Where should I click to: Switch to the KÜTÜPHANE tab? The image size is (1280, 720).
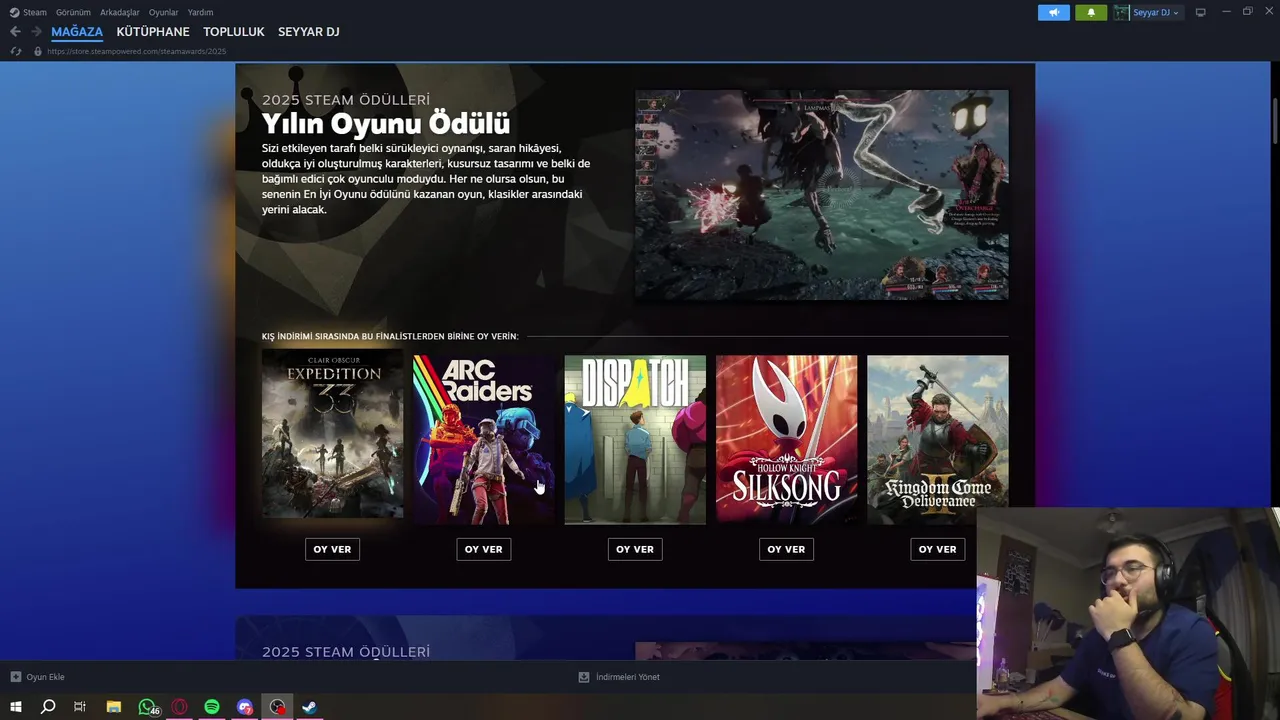point(153,32)
